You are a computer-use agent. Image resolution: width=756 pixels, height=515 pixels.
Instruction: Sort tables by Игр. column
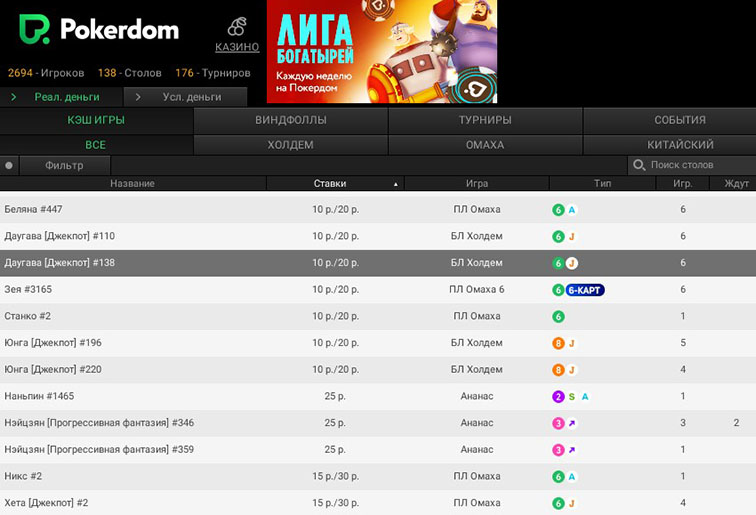pyautogui.click(x=683, y=183)
